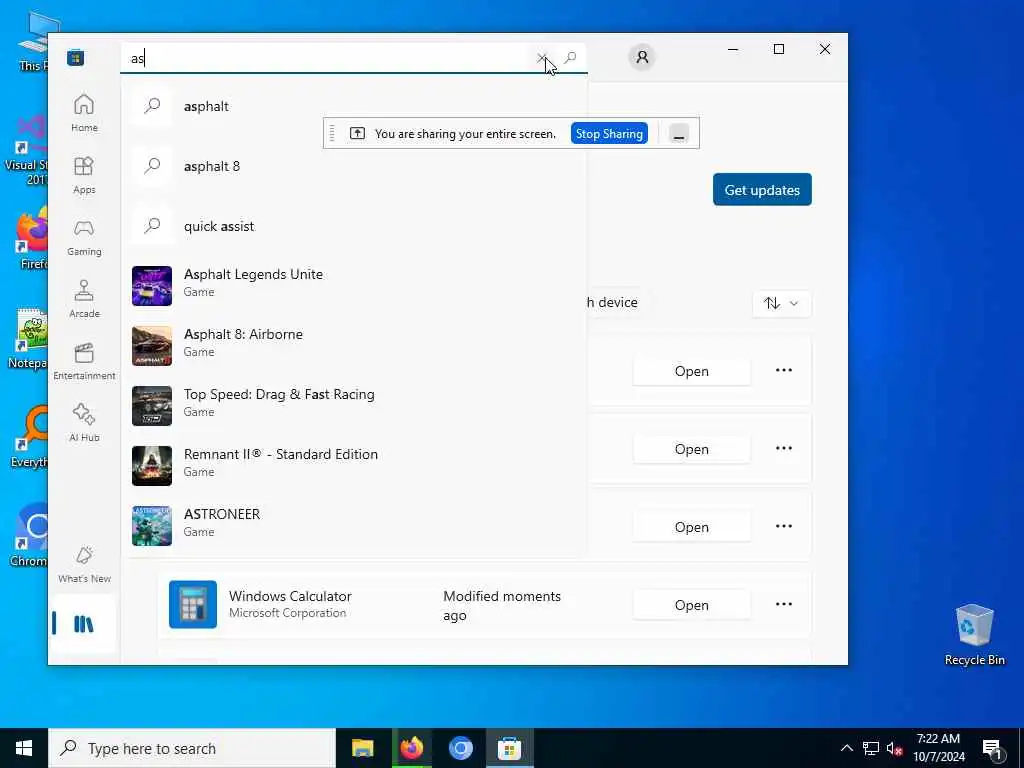The height and width of the screenshot is (768, 1024).
Task: Open Asphalt 8: Airborne game result
Action: (354, 345)
